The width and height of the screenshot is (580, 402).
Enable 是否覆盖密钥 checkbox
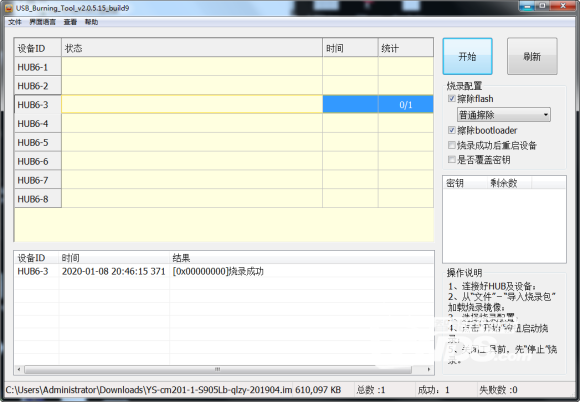(x=452, y=159)
